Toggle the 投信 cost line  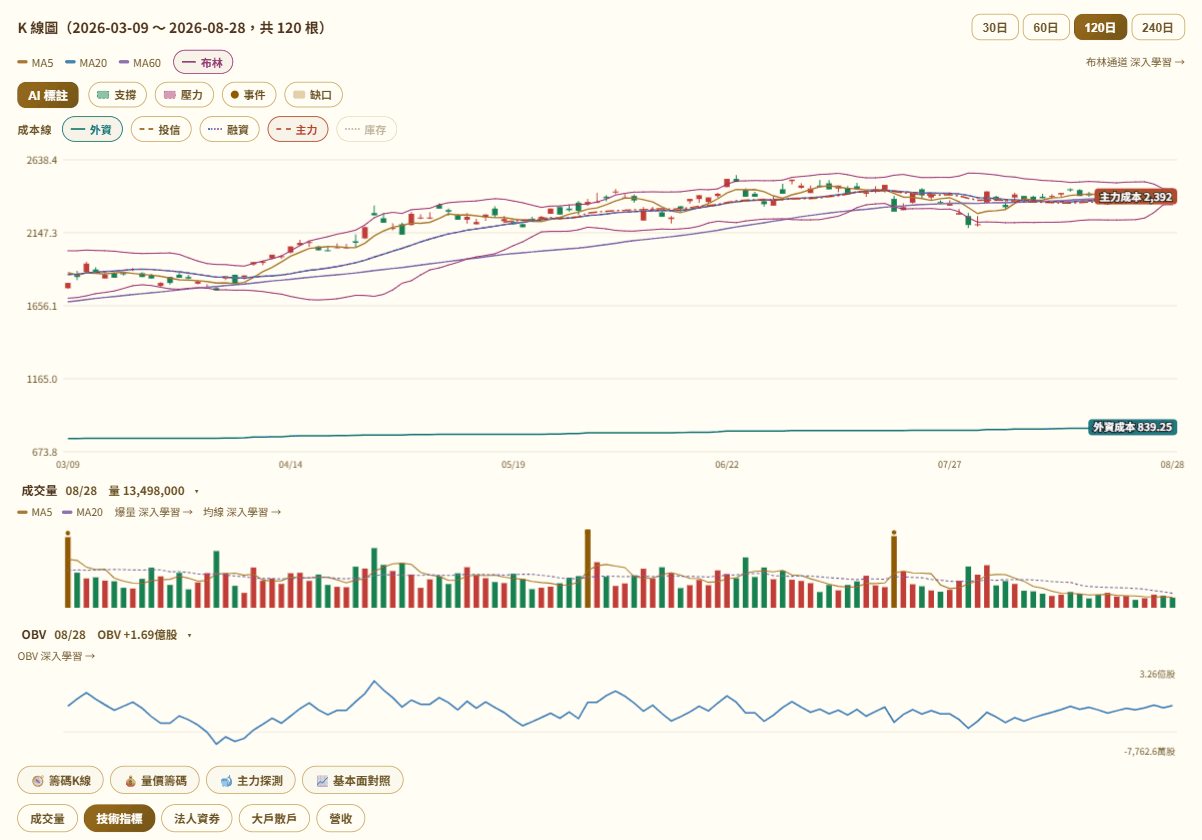click(x=161, y=129)
